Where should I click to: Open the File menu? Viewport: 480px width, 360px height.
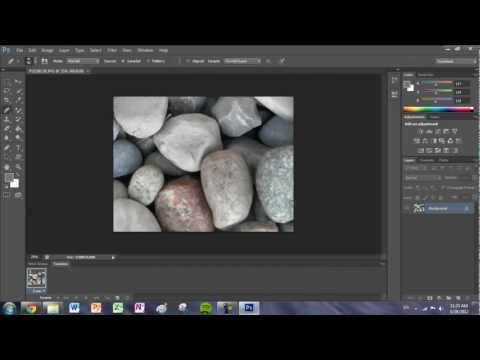(x=20, y=50)
